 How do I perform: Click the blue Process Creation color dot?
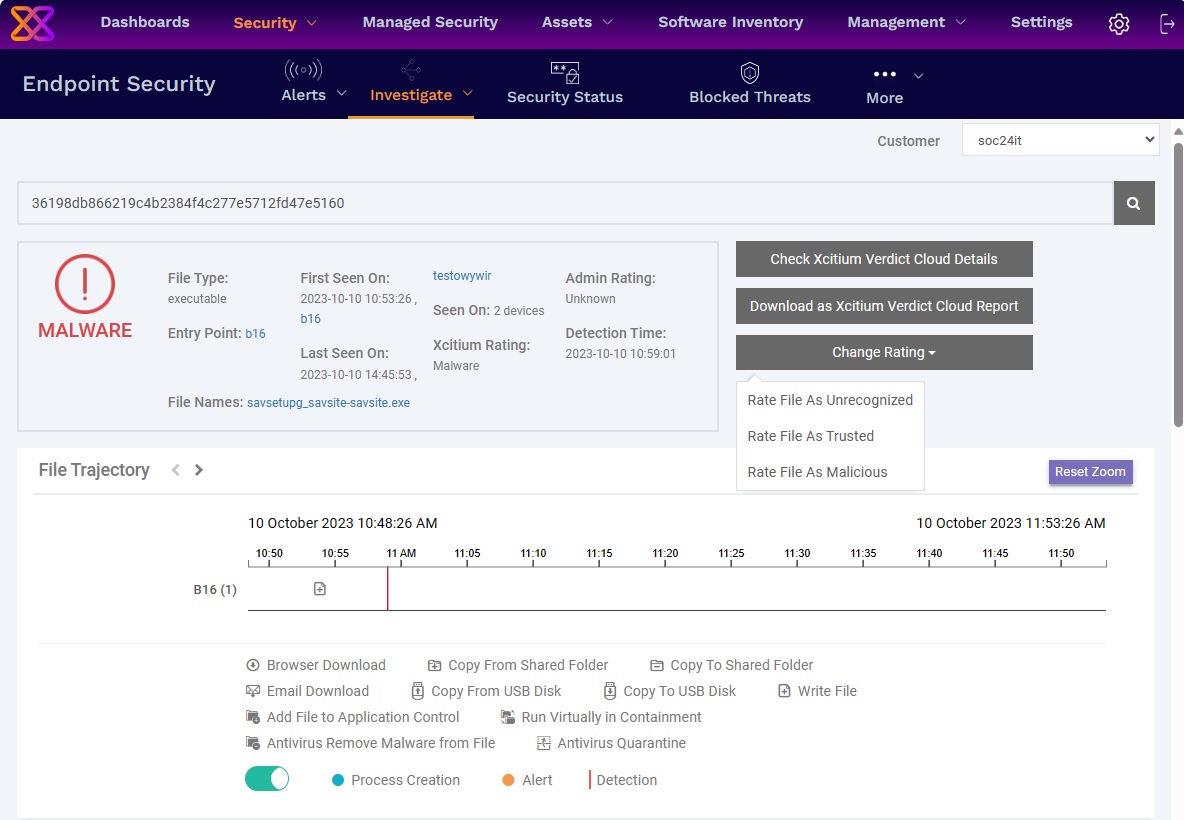(338, 780)
